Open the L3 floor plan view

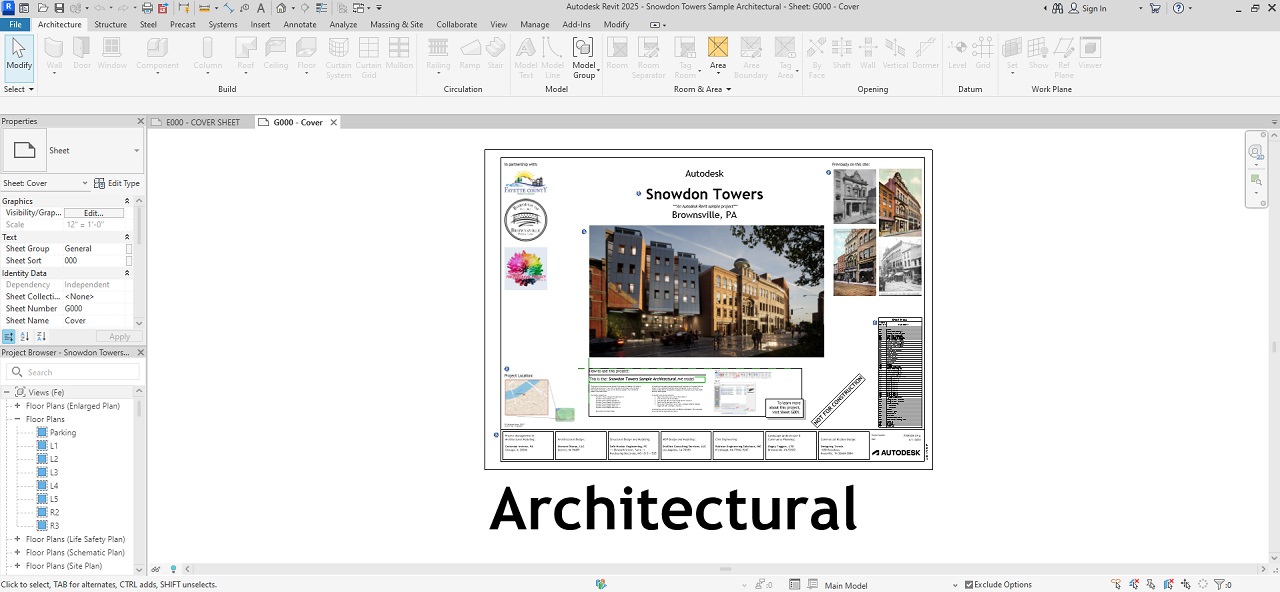coord(54,472)
